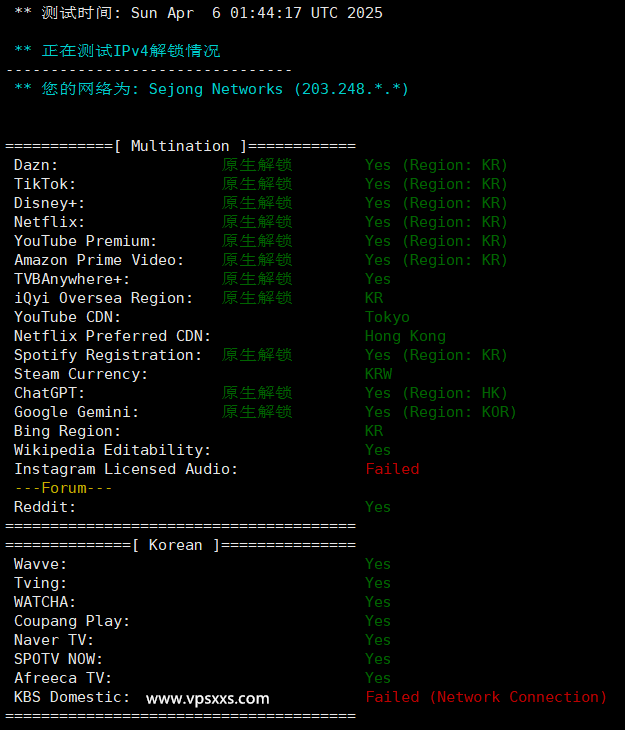The image size is (625, 730).
Task: Click the test time timestamp line
Action: (198, 13)
